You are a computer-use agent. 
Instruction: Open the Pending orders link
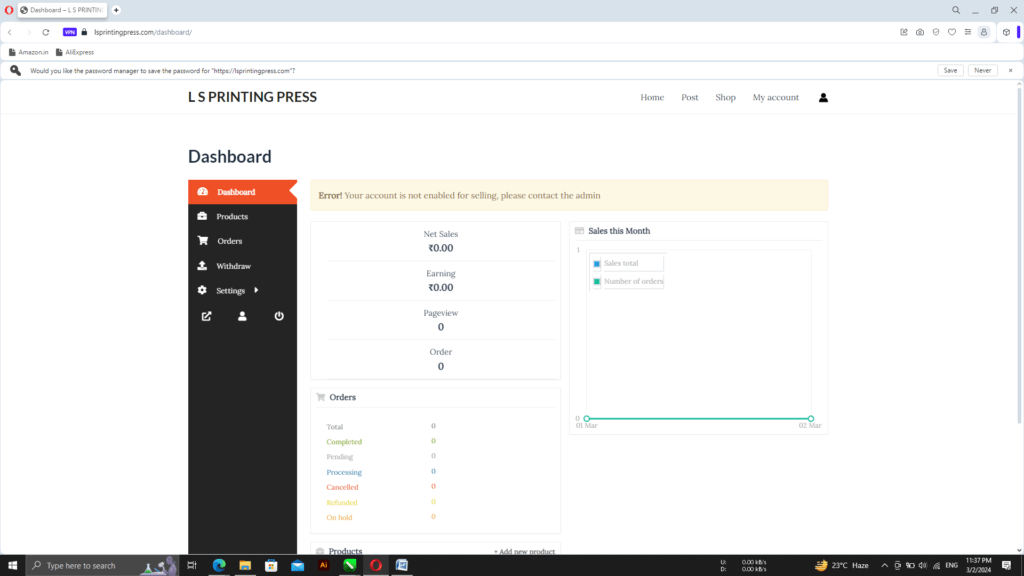tap(340, 456)
